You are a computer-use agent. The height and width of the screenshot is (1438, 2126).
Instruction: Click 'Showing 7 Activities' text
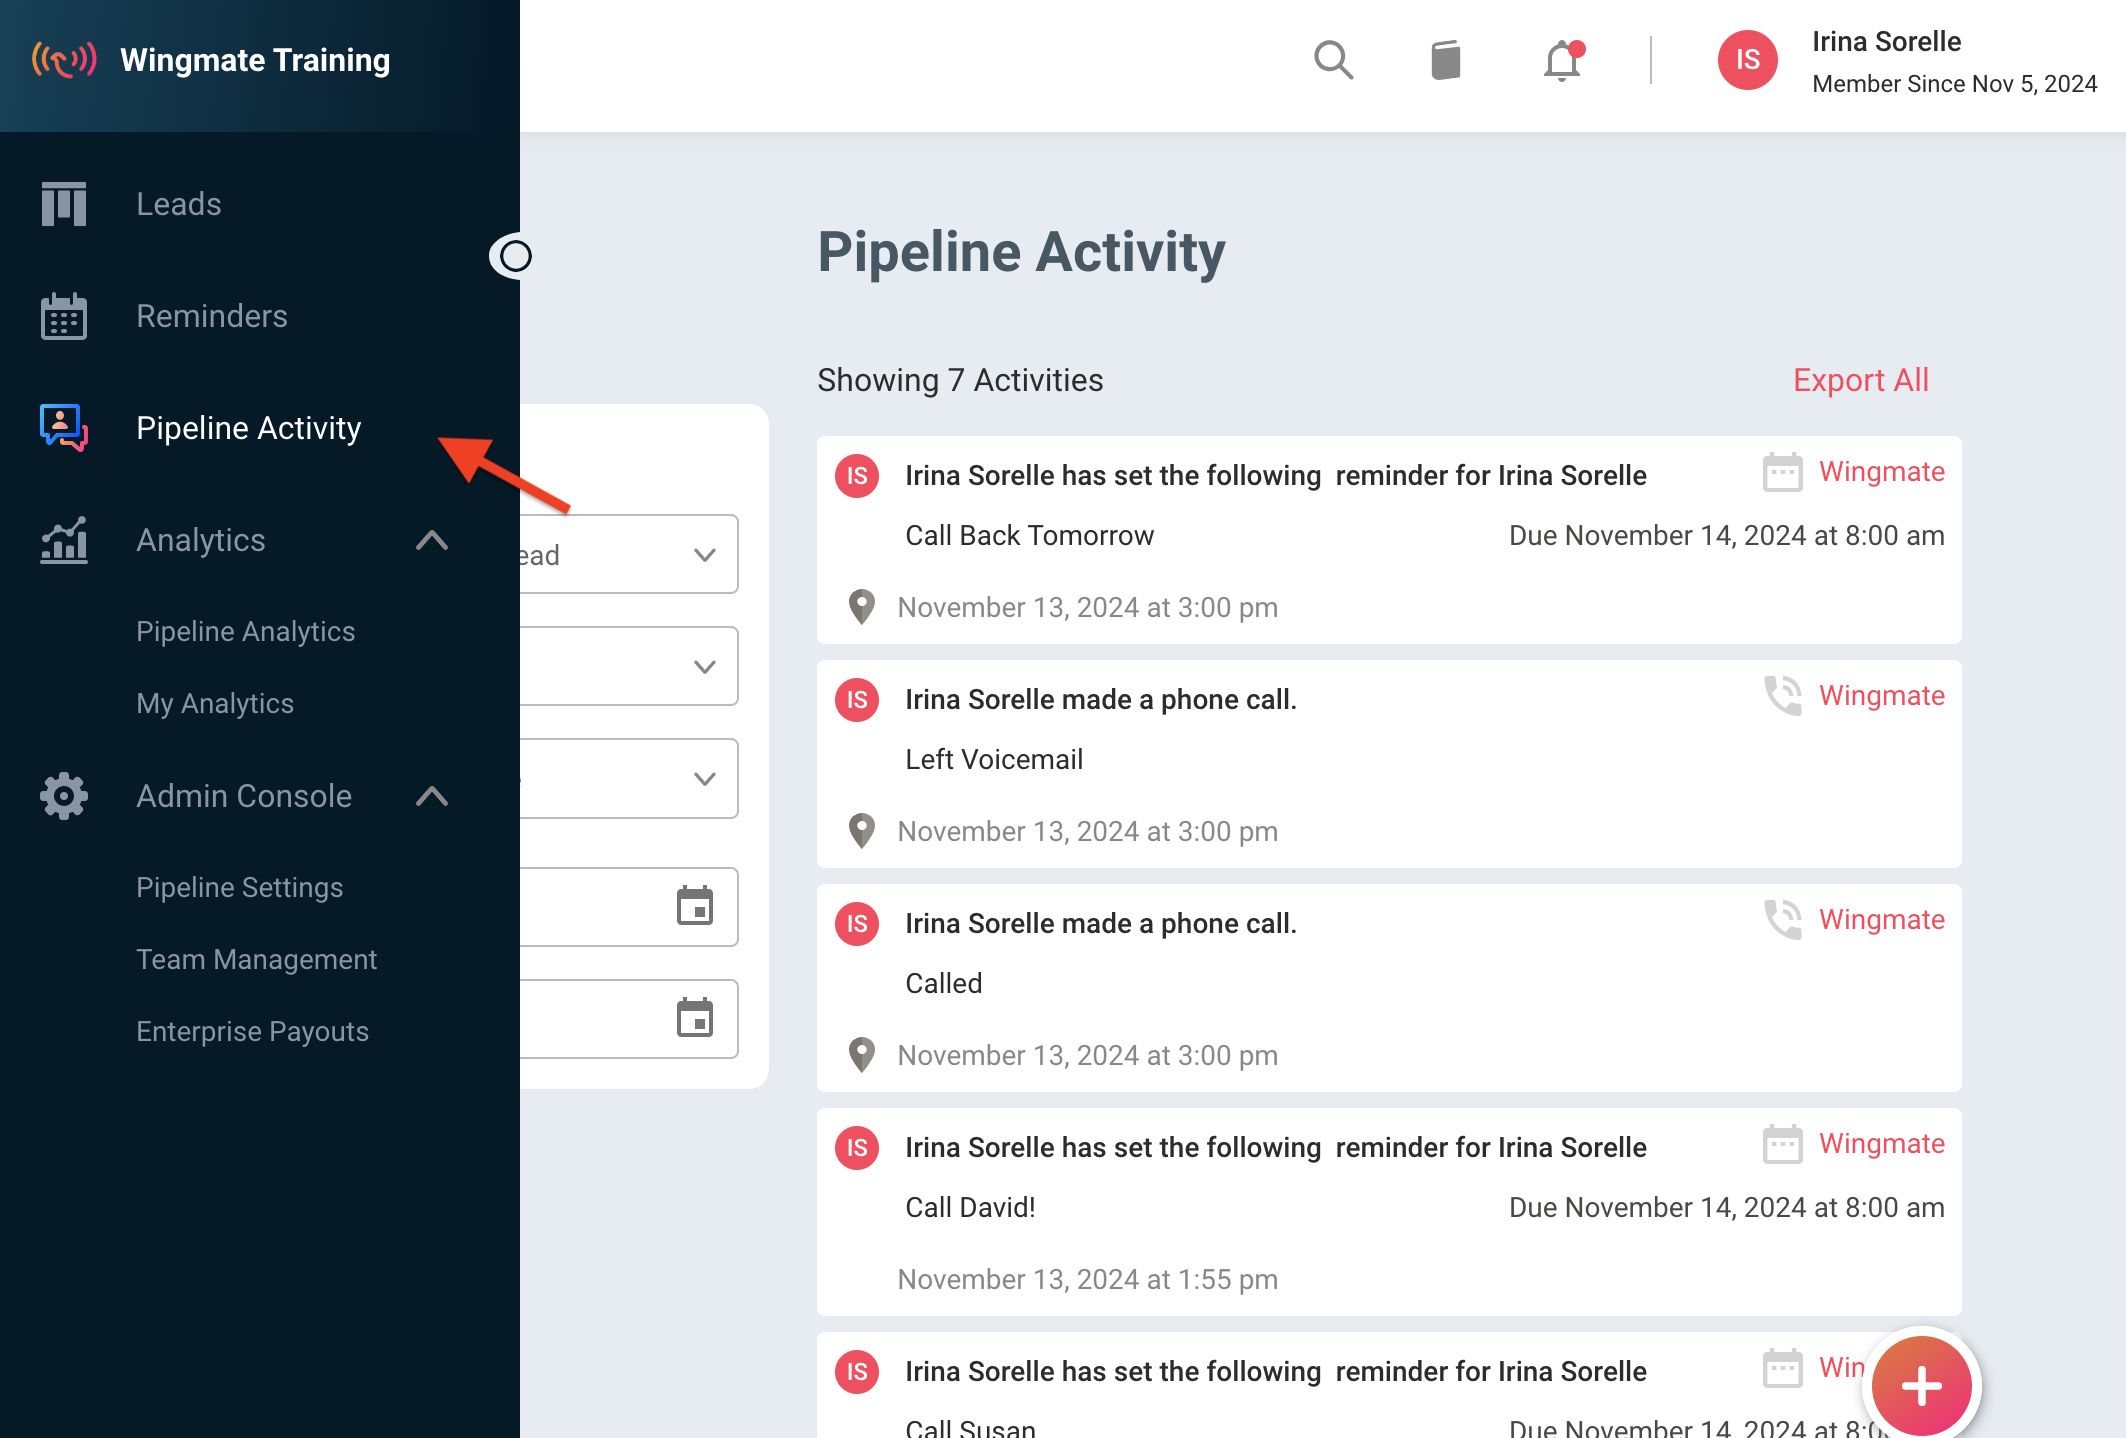click(x=960, y=380)
